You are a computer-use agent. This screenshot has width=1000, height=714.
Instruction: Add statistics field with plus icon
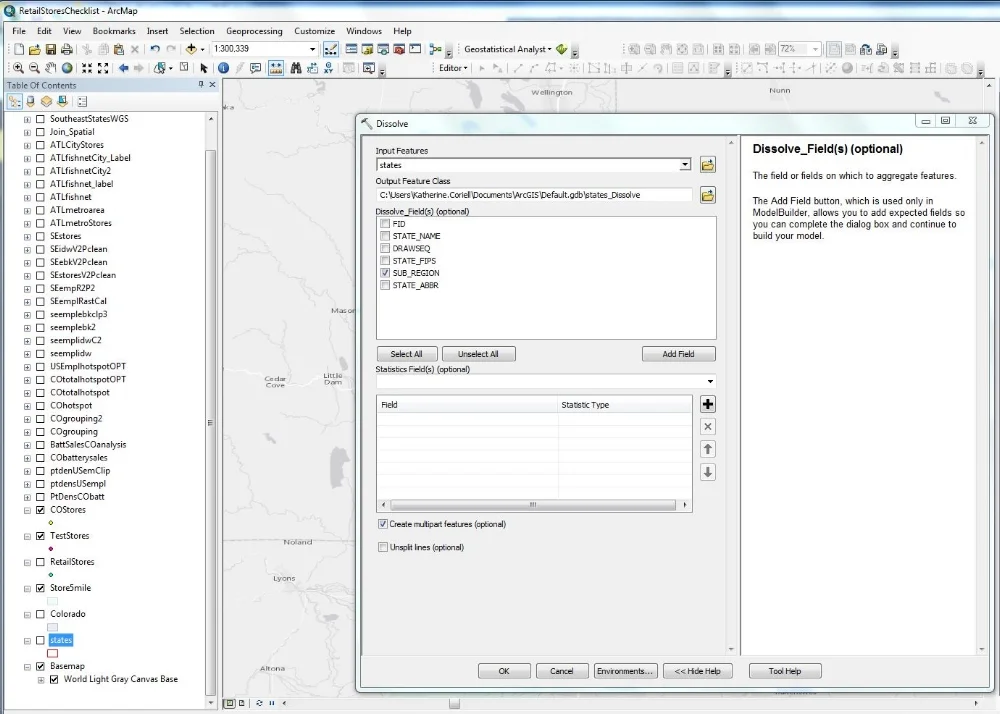707,404
